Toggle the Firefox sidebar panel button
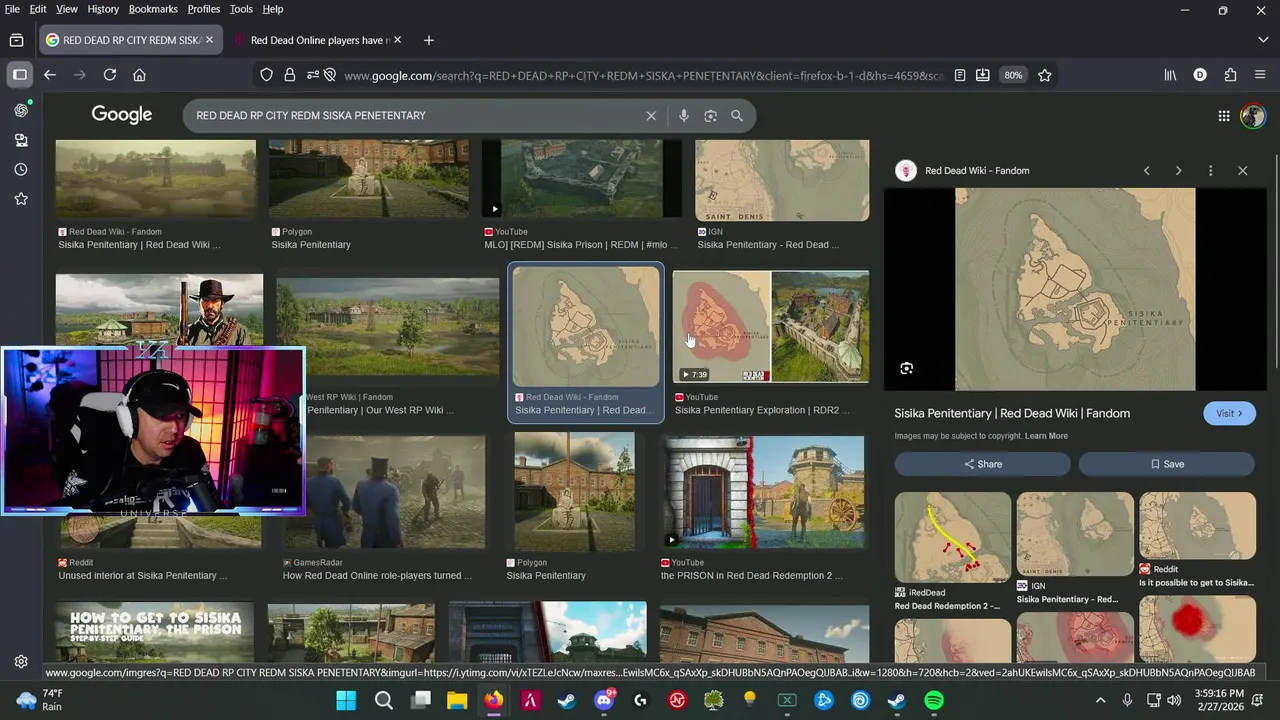Viewport: 1280px width, 720px height. [19, 75]
